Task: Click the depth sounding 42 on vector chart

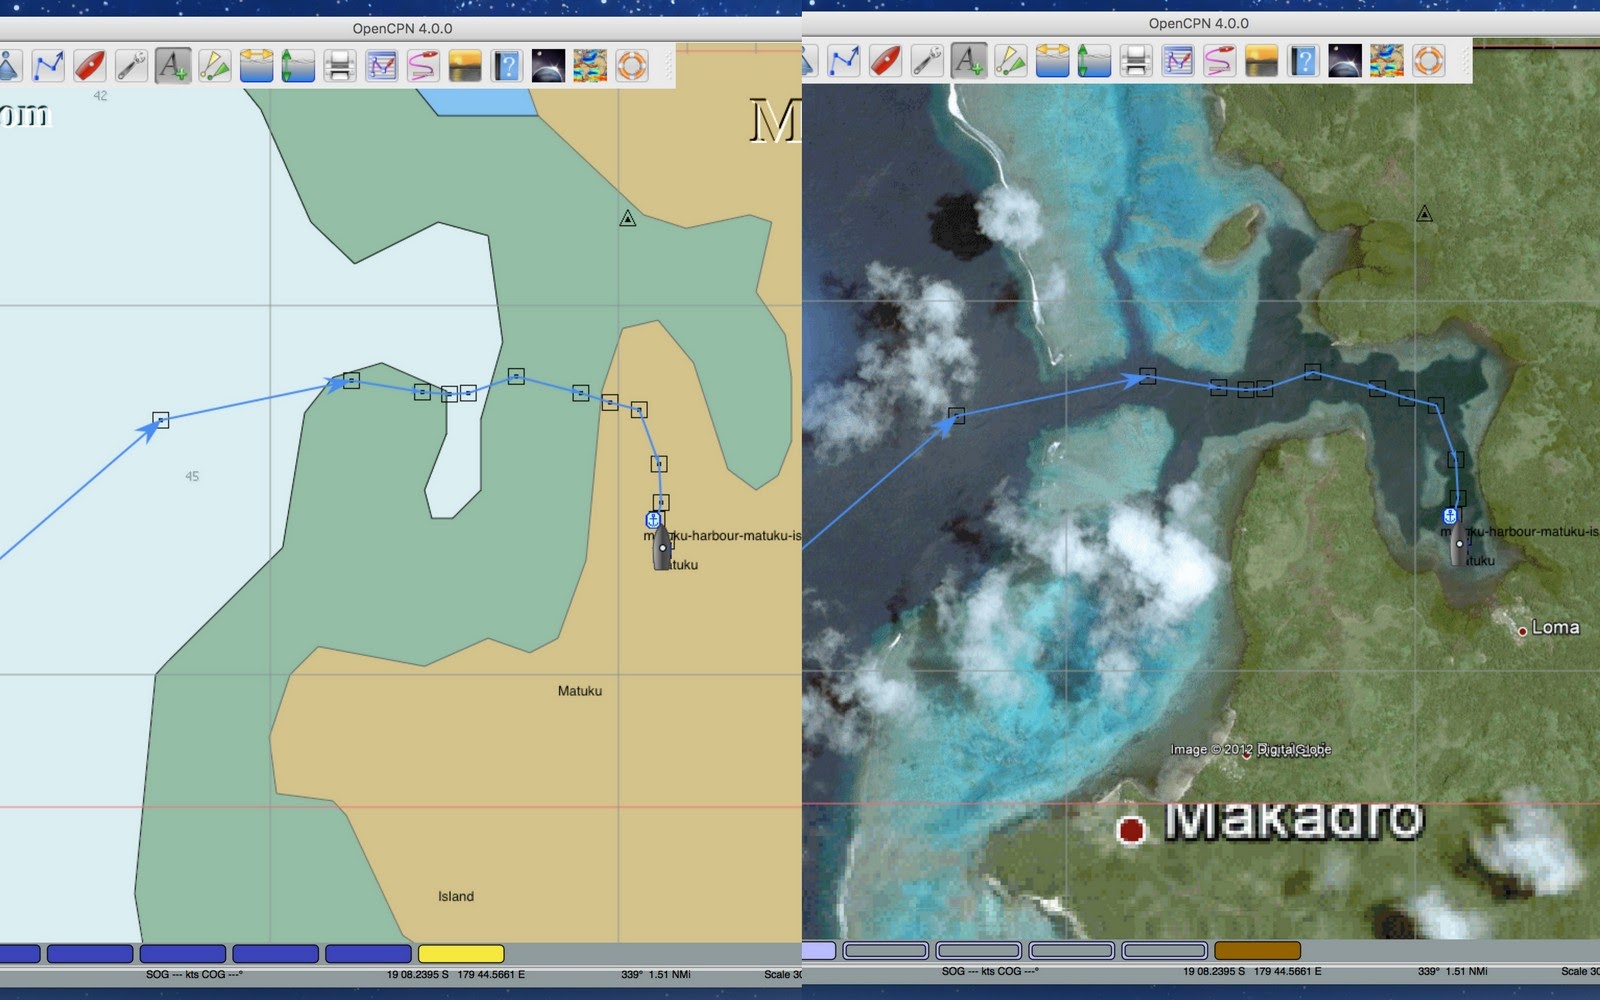Action: pyautogui.click(x=100, y=96)
